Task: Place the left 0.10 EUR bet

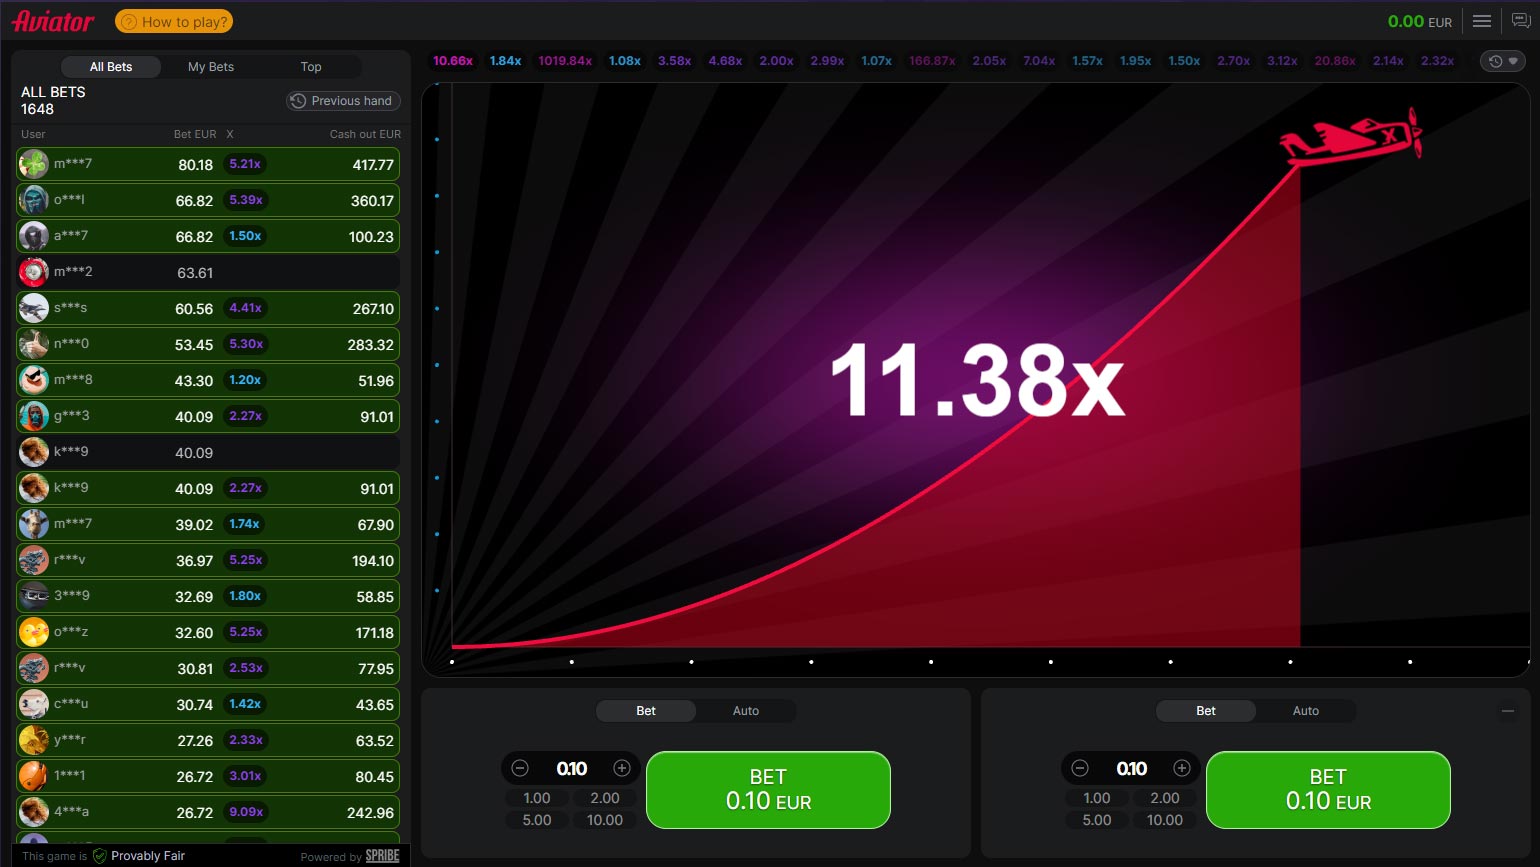Action: 768,790
